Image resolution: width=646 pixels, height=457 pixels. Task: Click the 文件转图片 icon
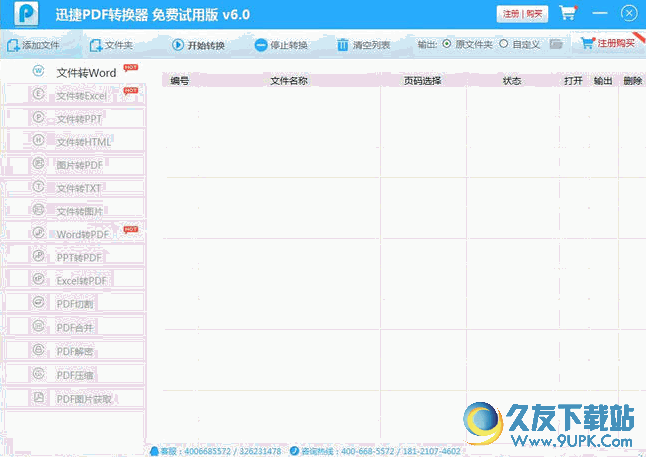pos(38,210)
